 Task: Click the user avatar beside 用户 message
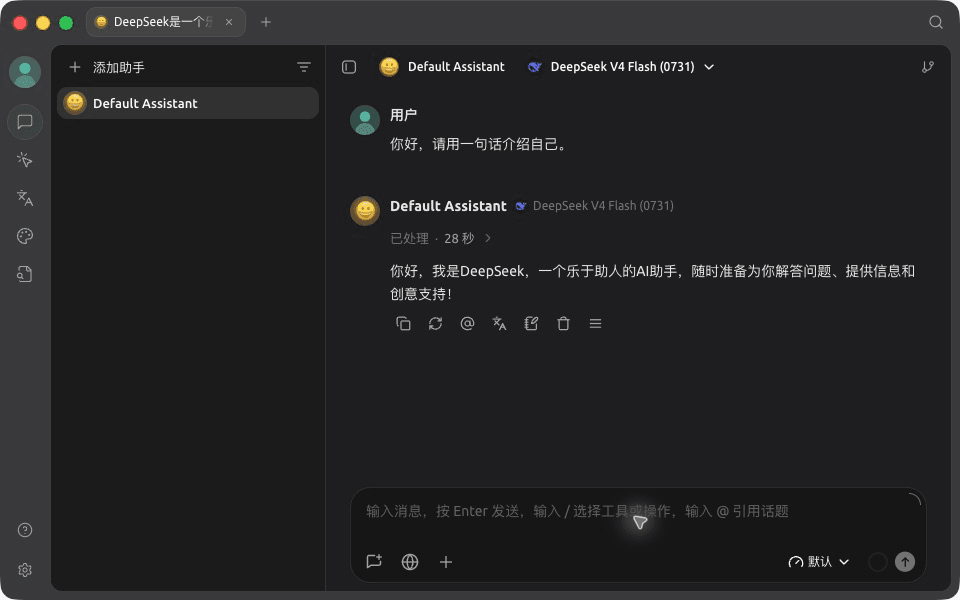[x=365, y=119]
